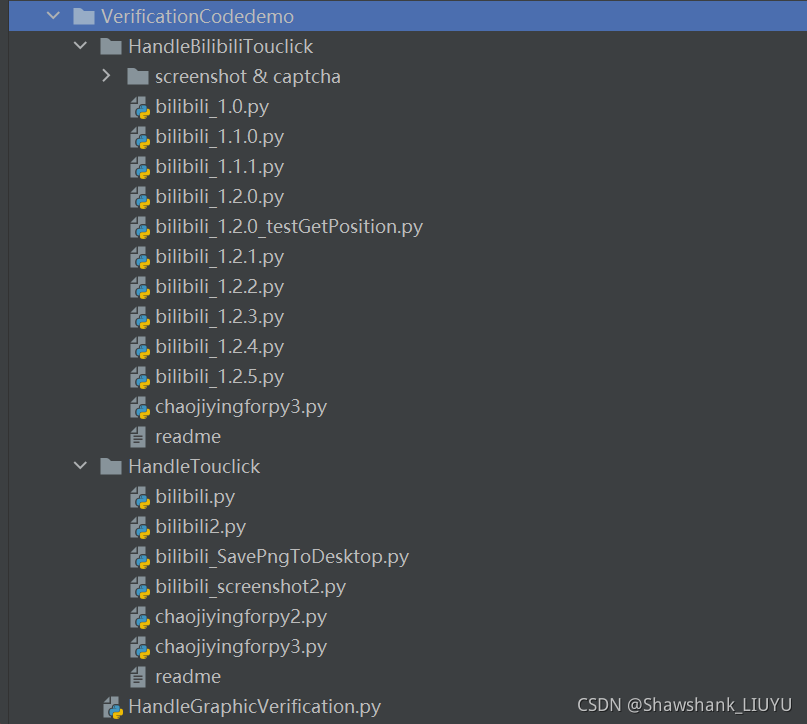Open file bilibili_1.2.4.py
The height and width of the screenshot is (724, 807).
click(x=219, y=346)
